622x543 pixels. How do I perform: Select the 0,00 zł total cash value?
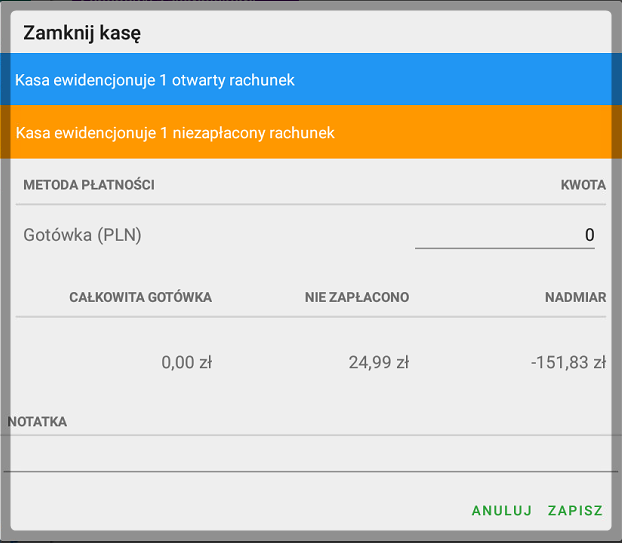[186, 363]
